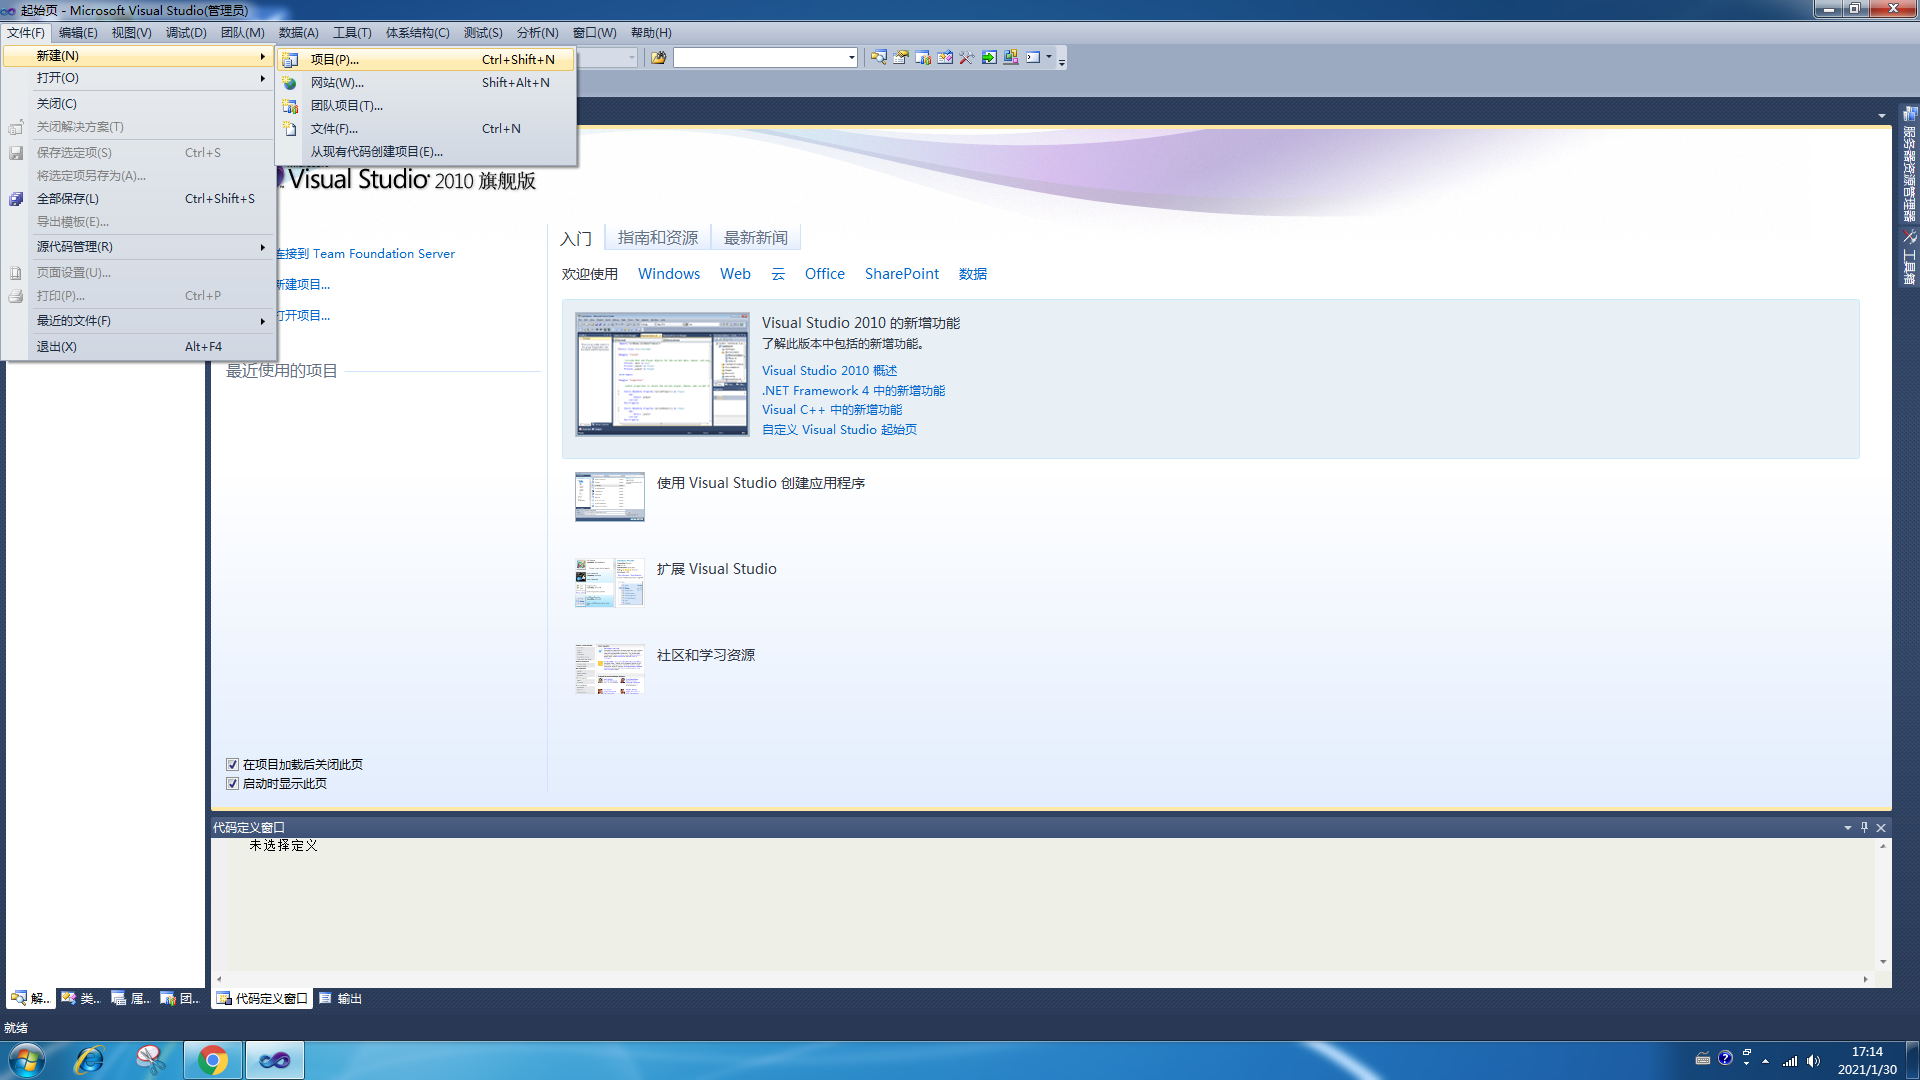Click the code definition horizontal scrollbar right arrow

coord(1866,979)
